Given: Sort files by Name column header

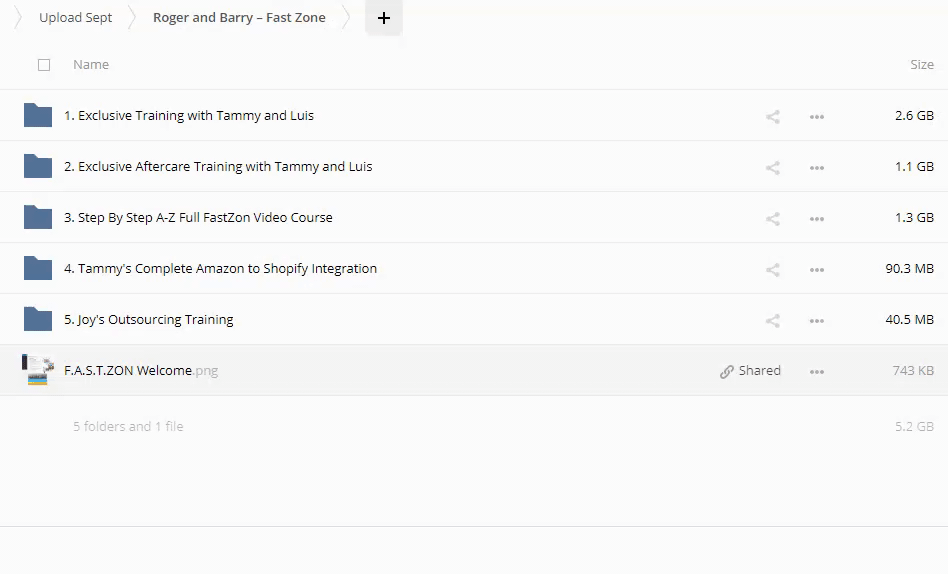Looking at the screenshot, I should click(91, 65).
